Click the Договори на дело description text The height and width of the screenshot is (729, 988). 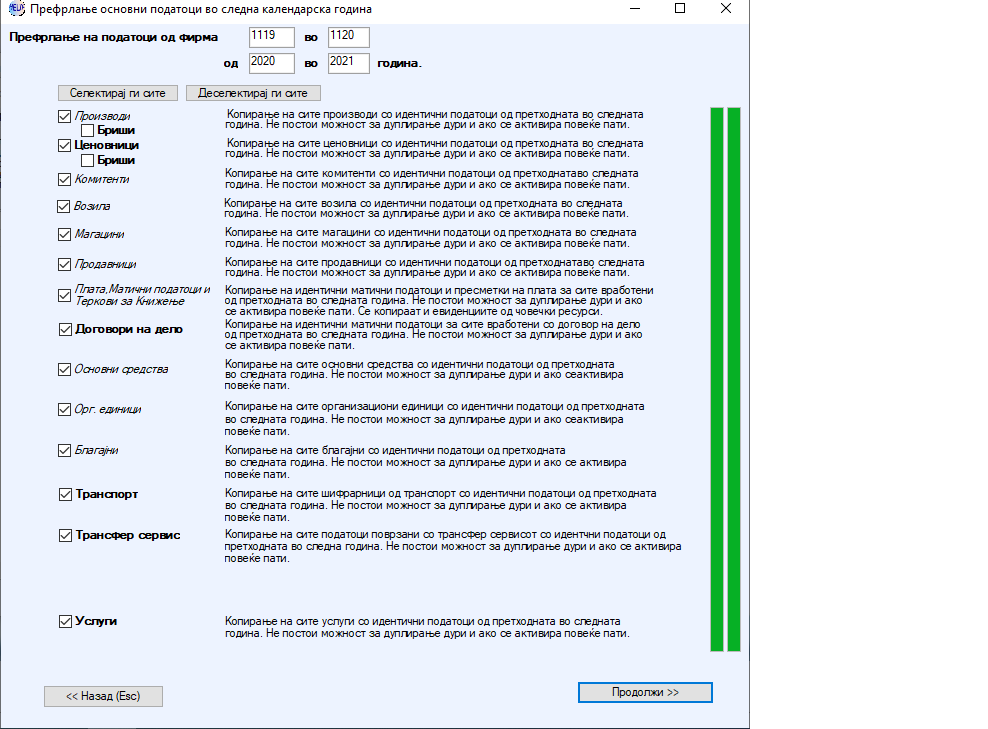[x=434, y=335]
